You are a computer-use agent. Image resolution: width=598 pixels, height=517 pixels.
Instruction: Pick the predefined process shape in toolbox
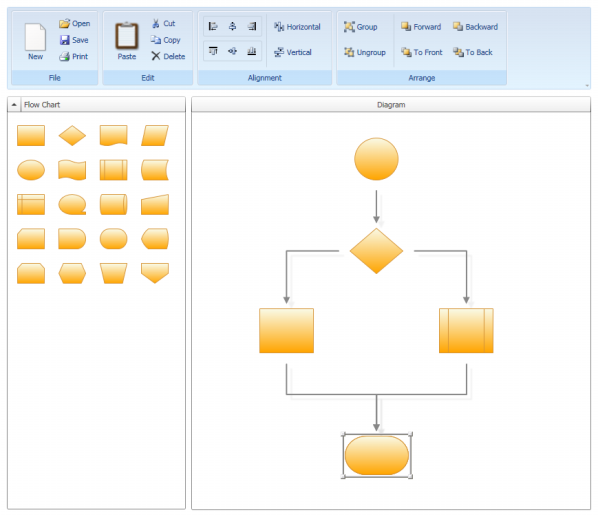(113, 170)
